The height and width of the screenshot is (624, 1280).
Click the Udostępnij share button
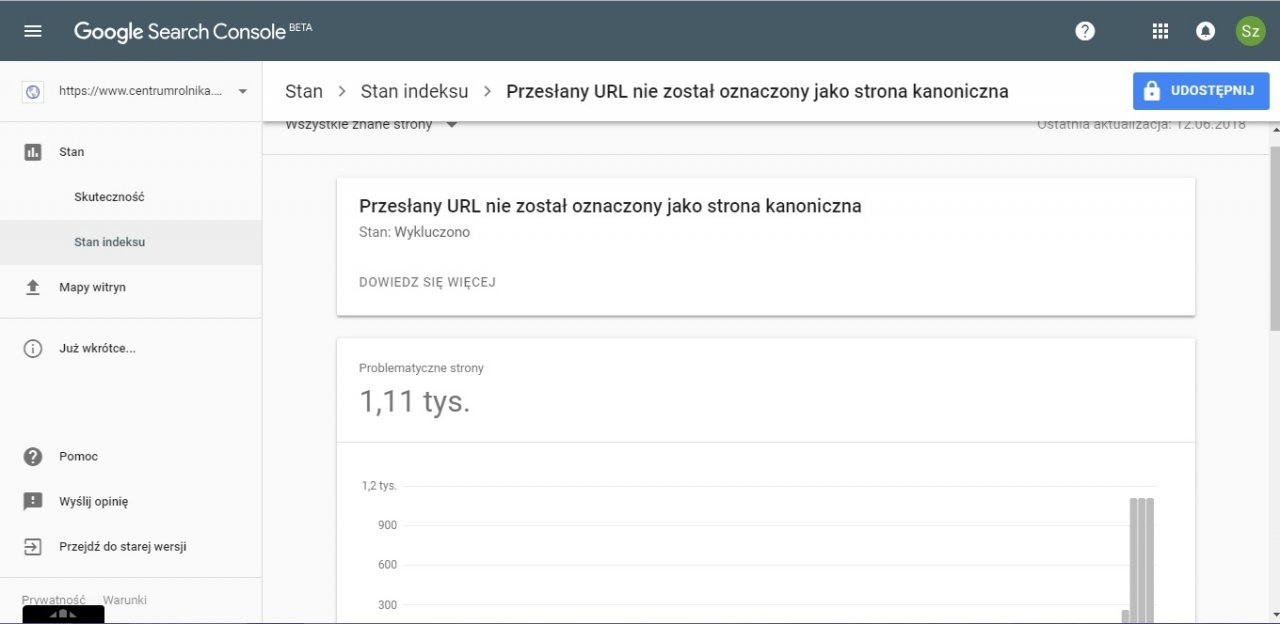pyautogui.click(x=1201, y=91)
